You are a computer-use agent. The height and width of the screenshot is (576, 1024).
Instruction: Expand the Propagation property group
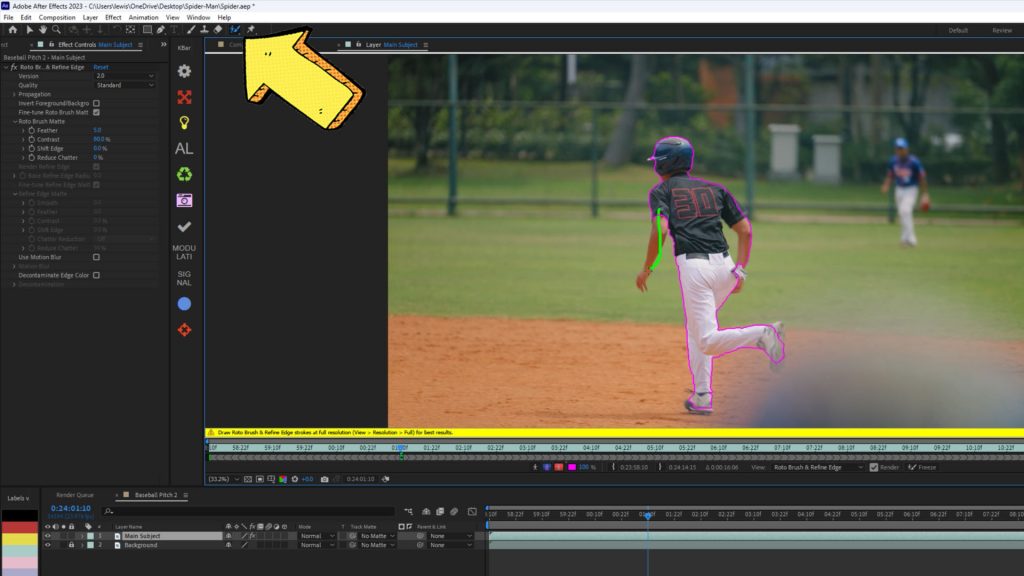tap(14, 95)
